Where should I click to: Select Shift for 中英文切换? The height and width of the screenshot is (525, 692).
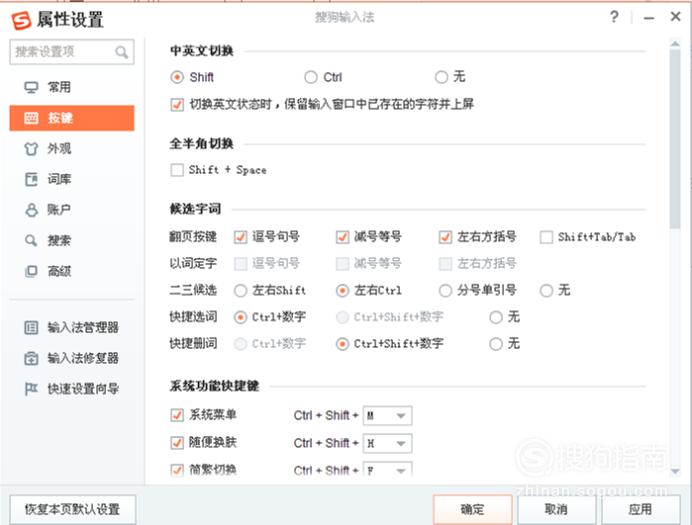(177, 77)
